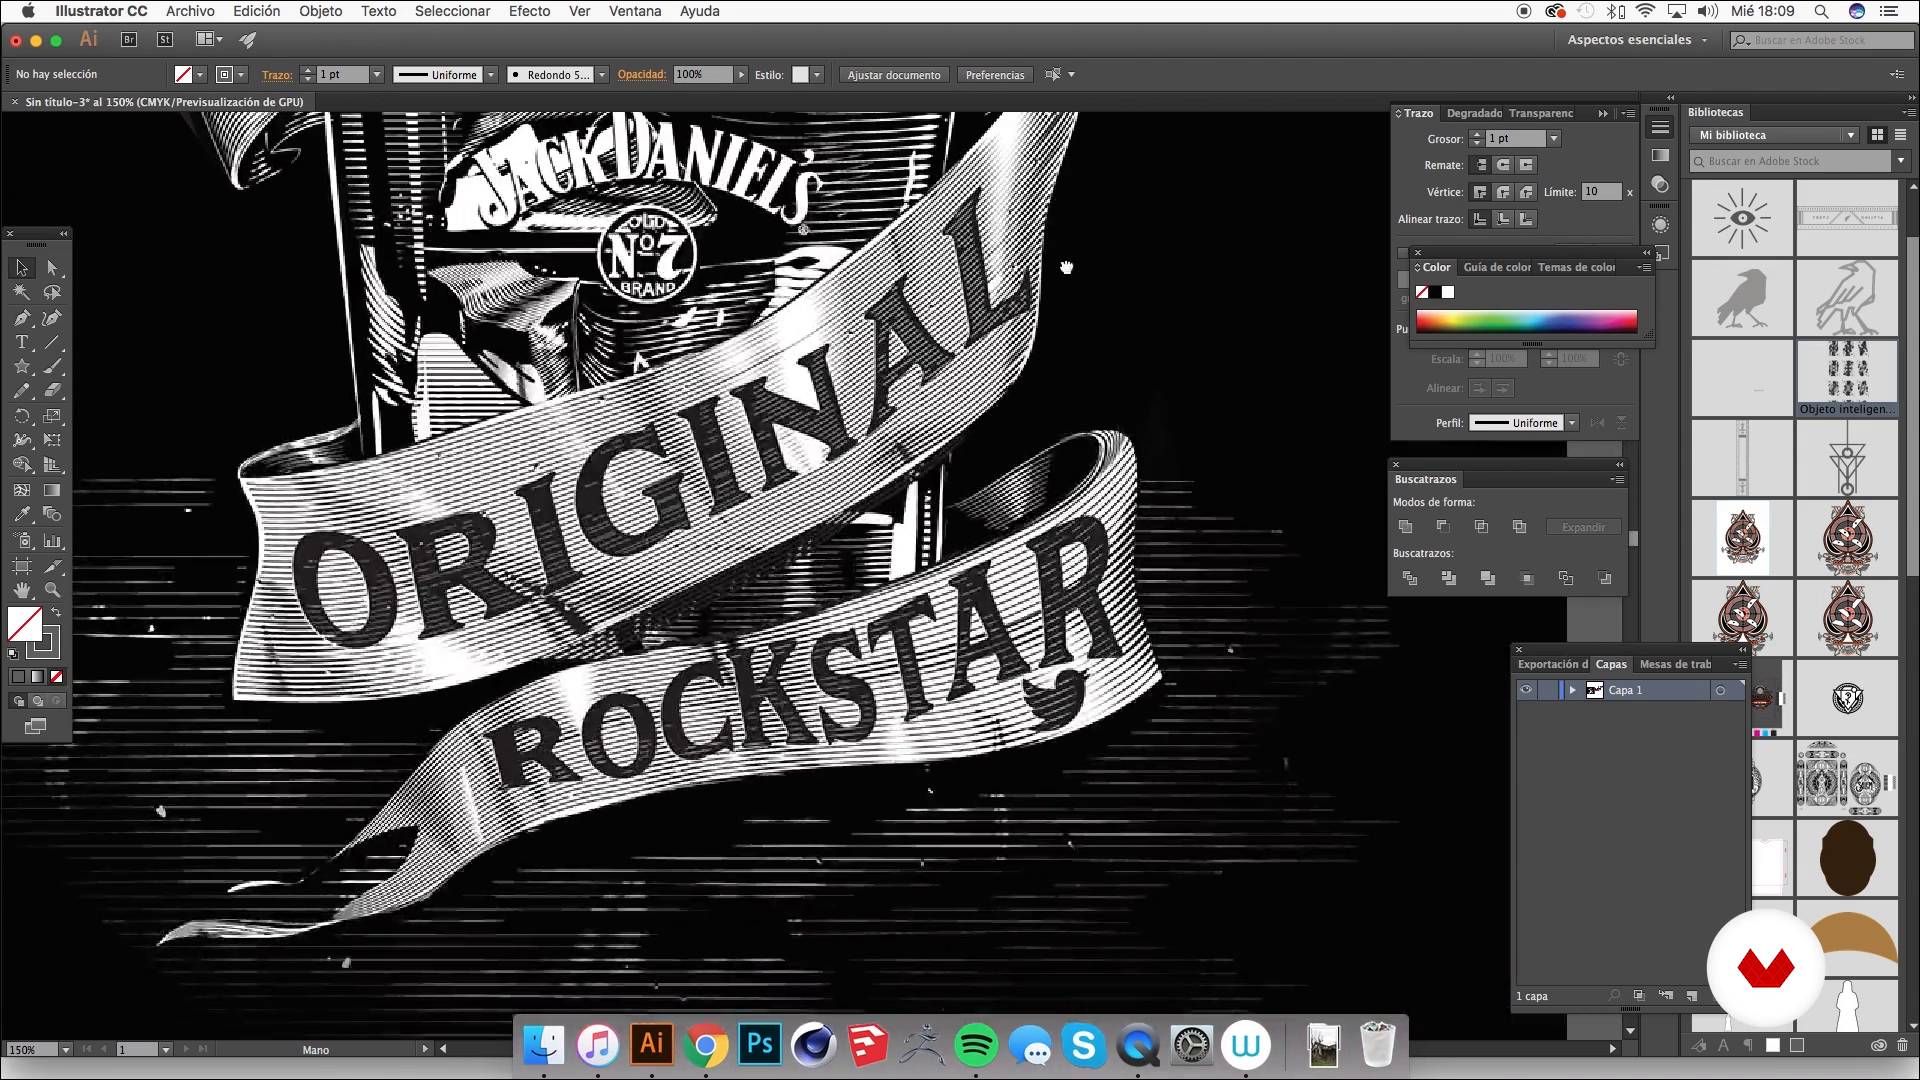Activate the Rotate tool
This screenshot has width=1920, height=1080.
(x=22, y=416)
